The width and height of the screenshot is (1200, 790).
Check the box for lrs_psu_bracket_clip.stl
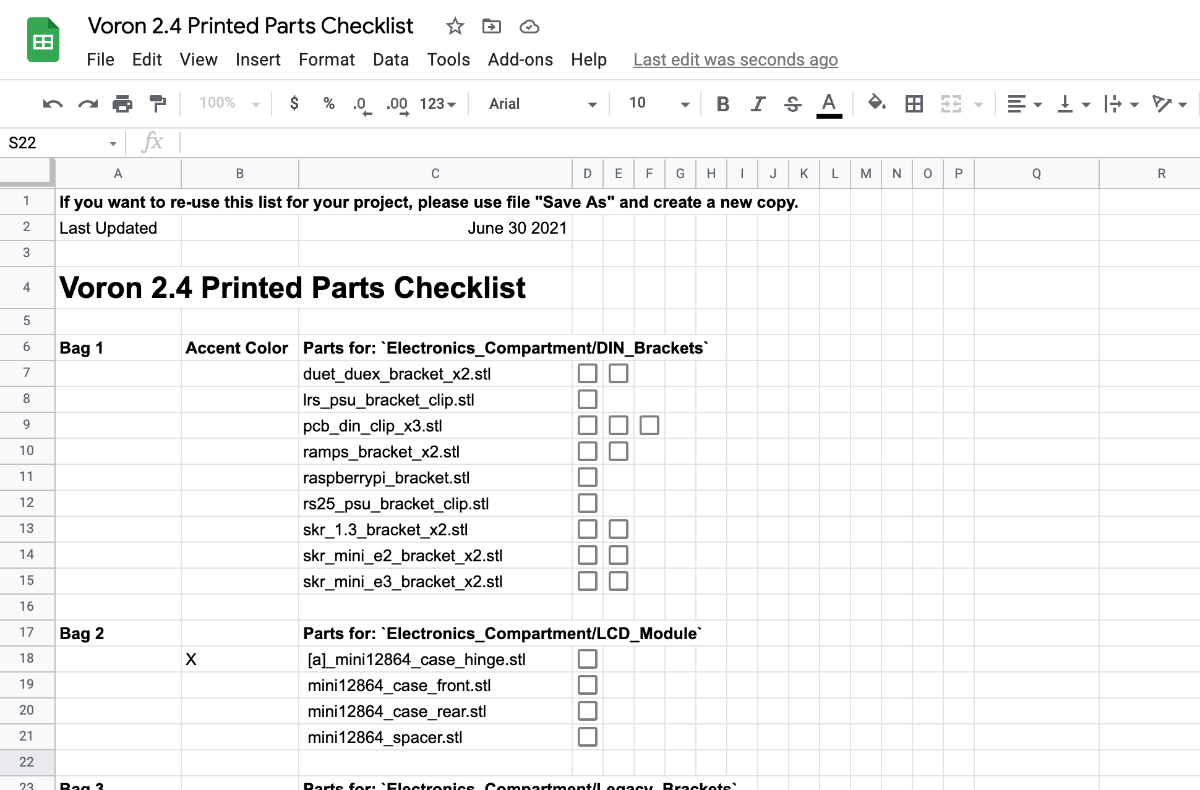point(588,399)
